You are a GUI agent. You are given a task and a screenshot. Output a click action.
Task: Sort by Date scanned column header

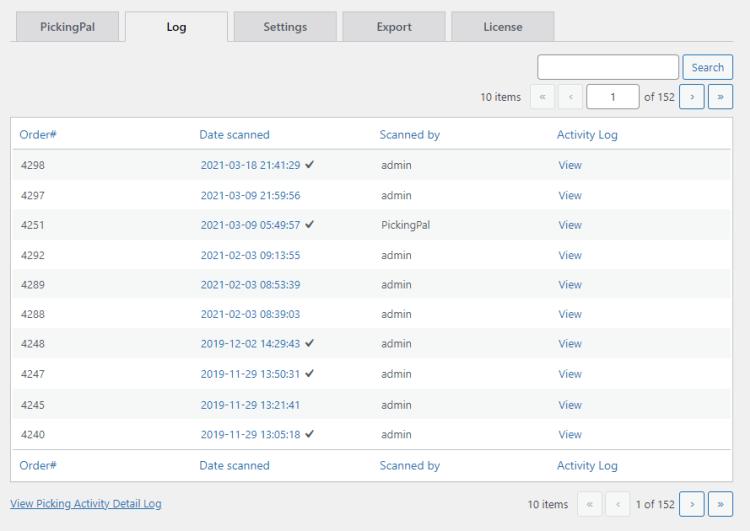234,135
